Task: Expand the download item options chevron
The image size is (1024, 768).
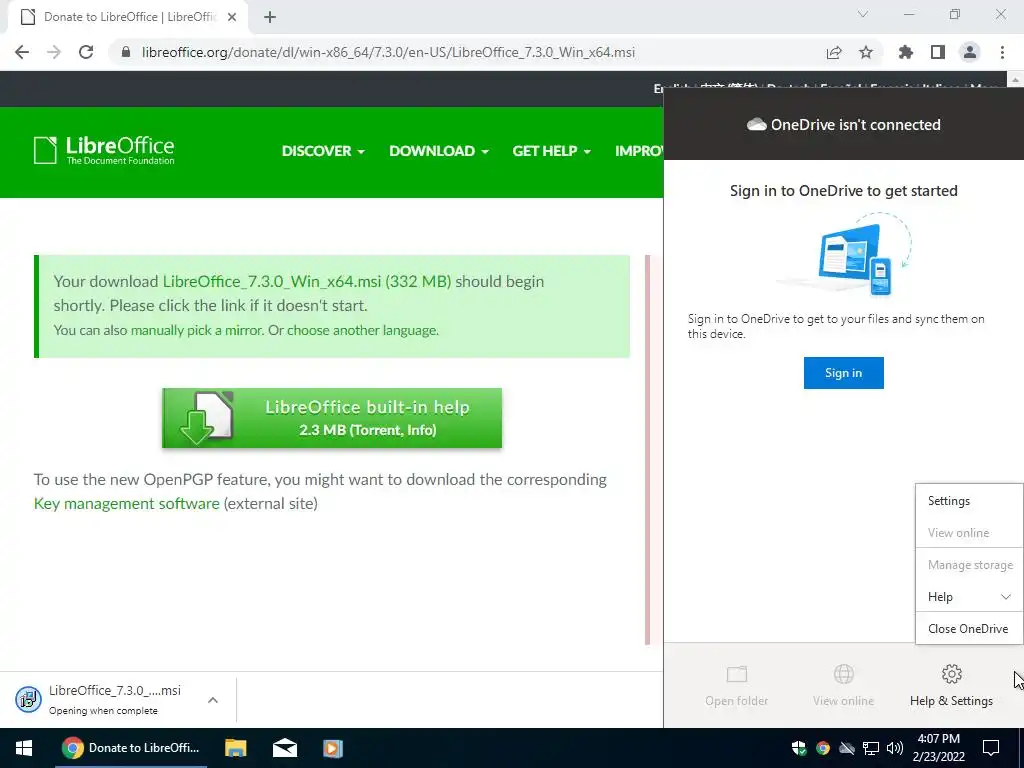Action: pos(213,700)
